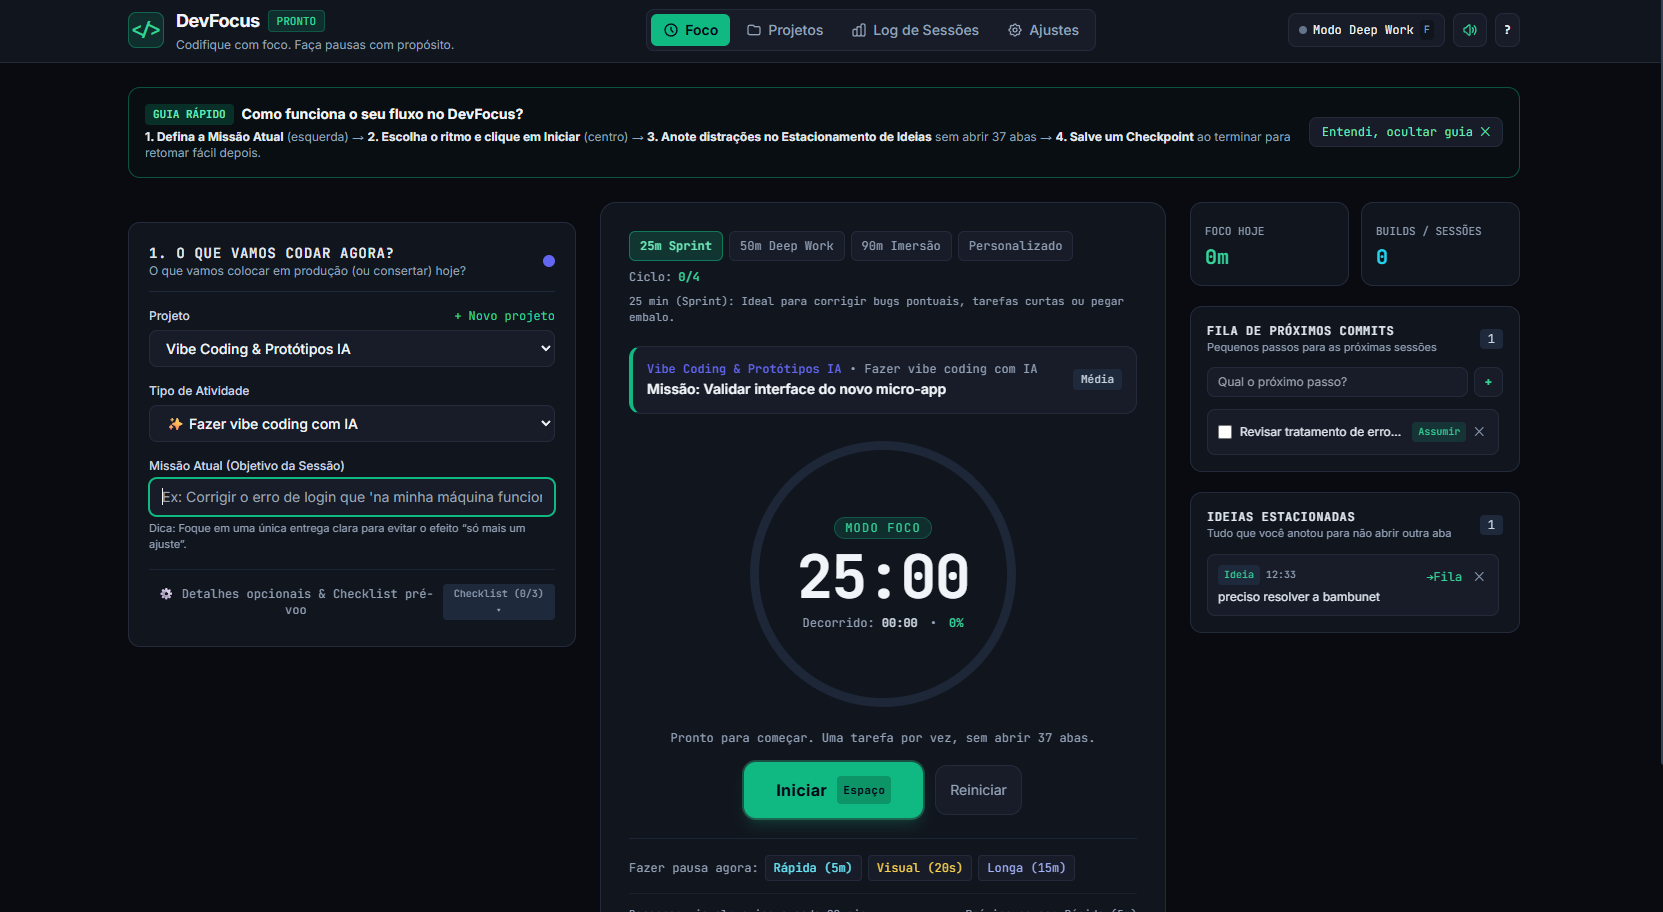
Task: Click 'Assumir' on the queued commit
Action: tap(1439, 432)
